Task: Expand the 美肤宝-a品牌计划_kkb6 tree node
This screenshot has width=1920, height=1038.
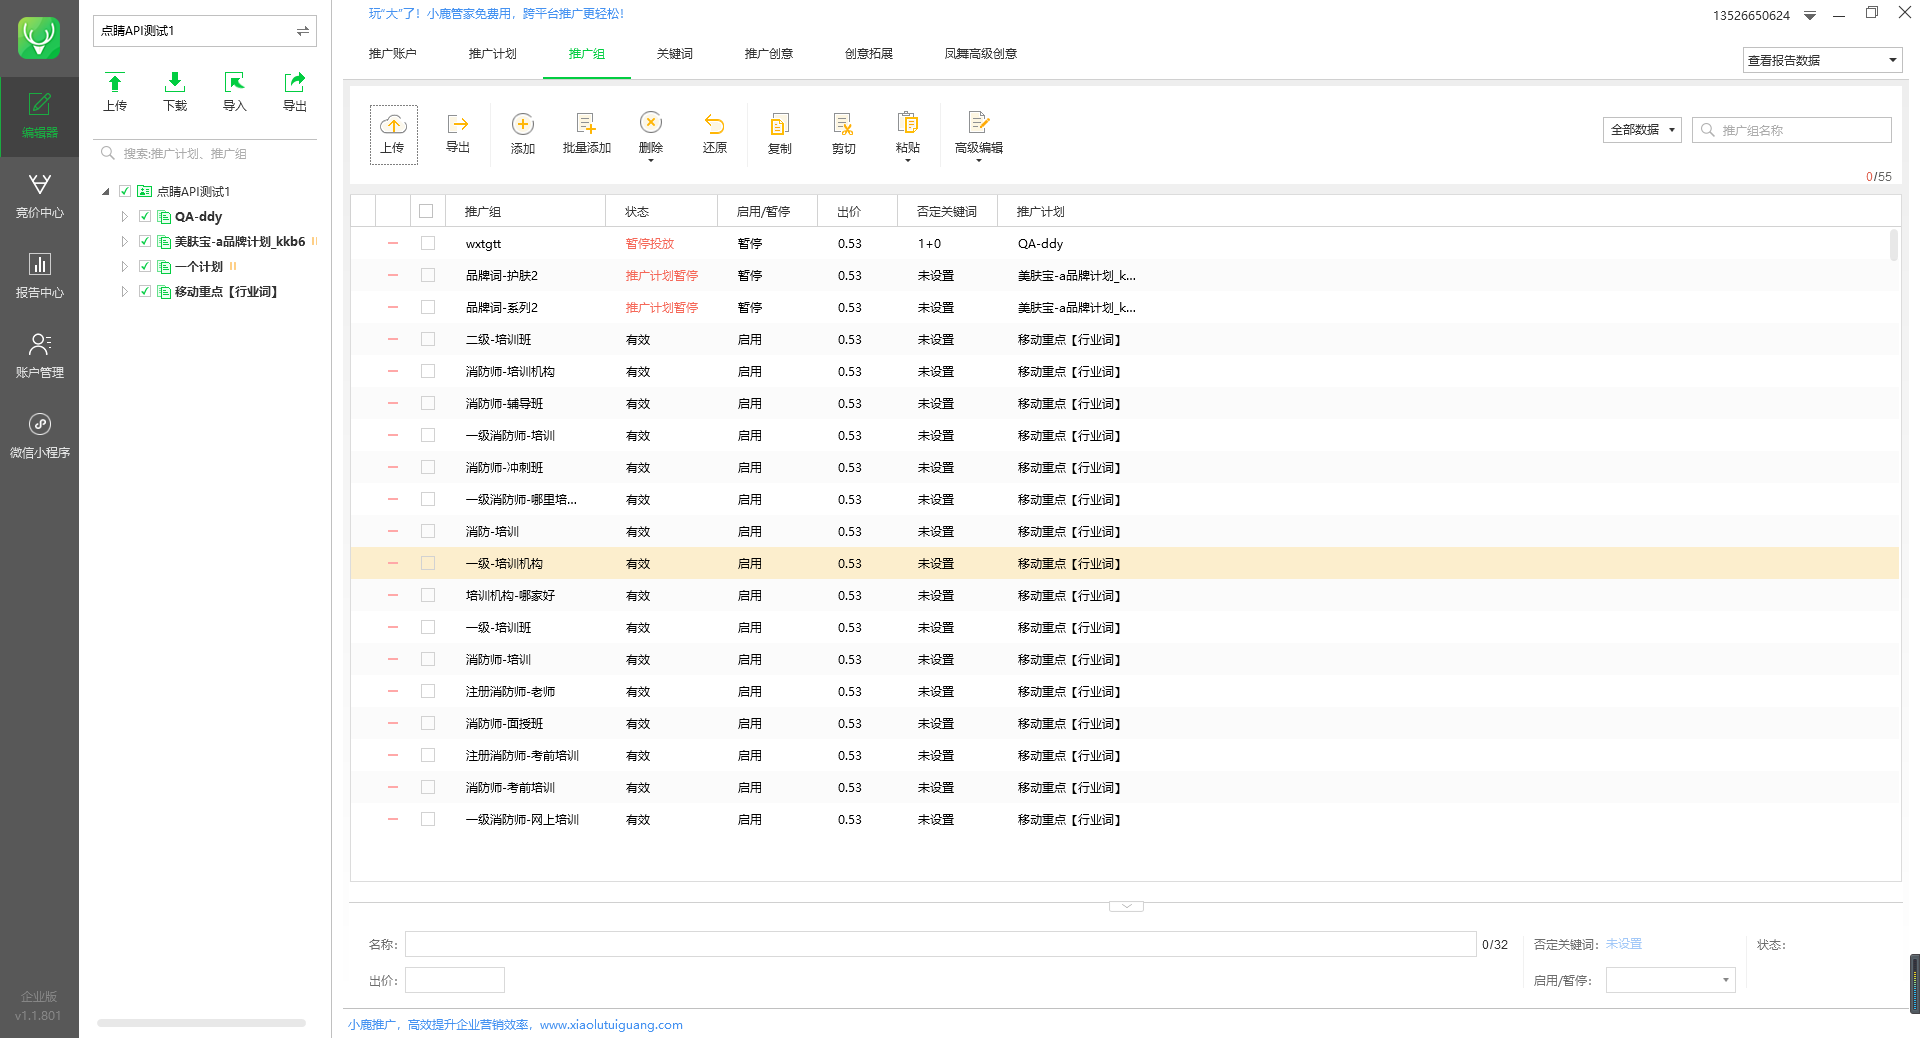Action: click(x=124, y=241)
